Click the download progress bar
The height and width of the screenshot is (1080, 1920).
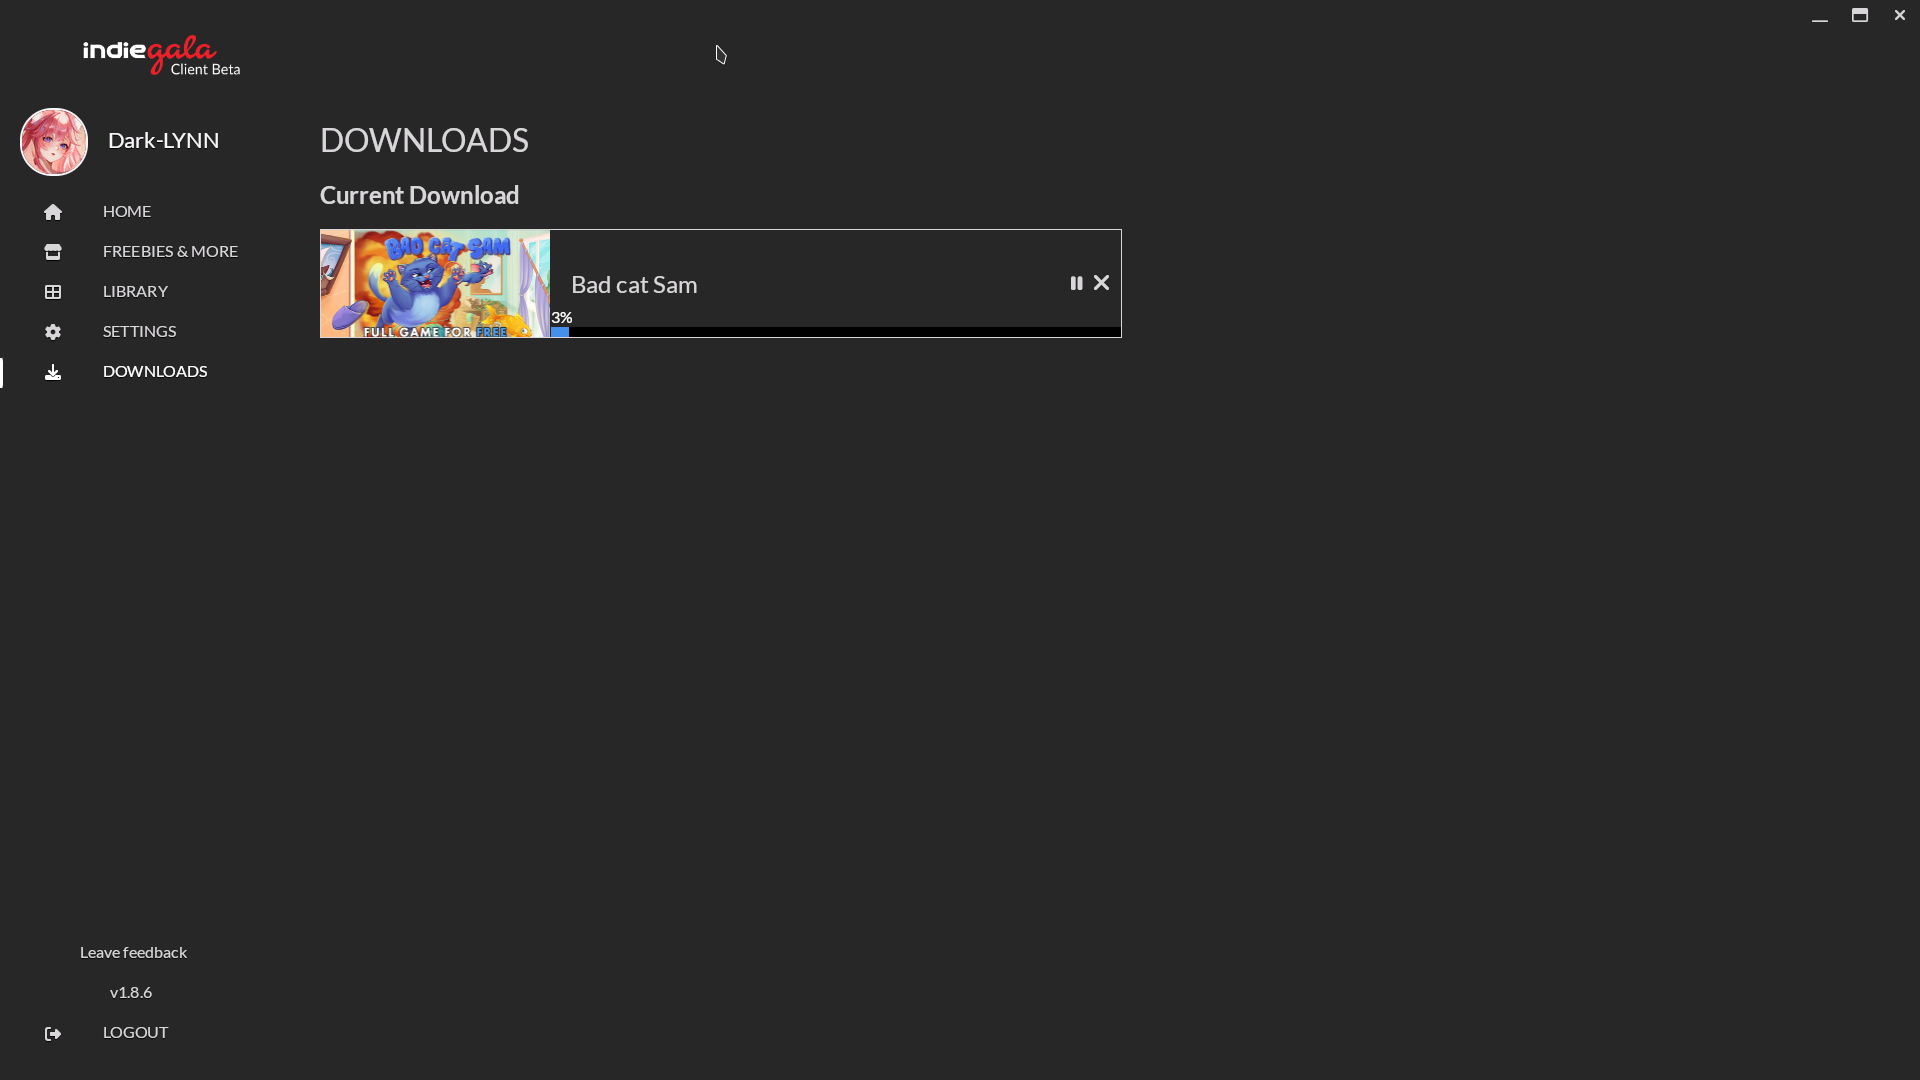(835, 332)
